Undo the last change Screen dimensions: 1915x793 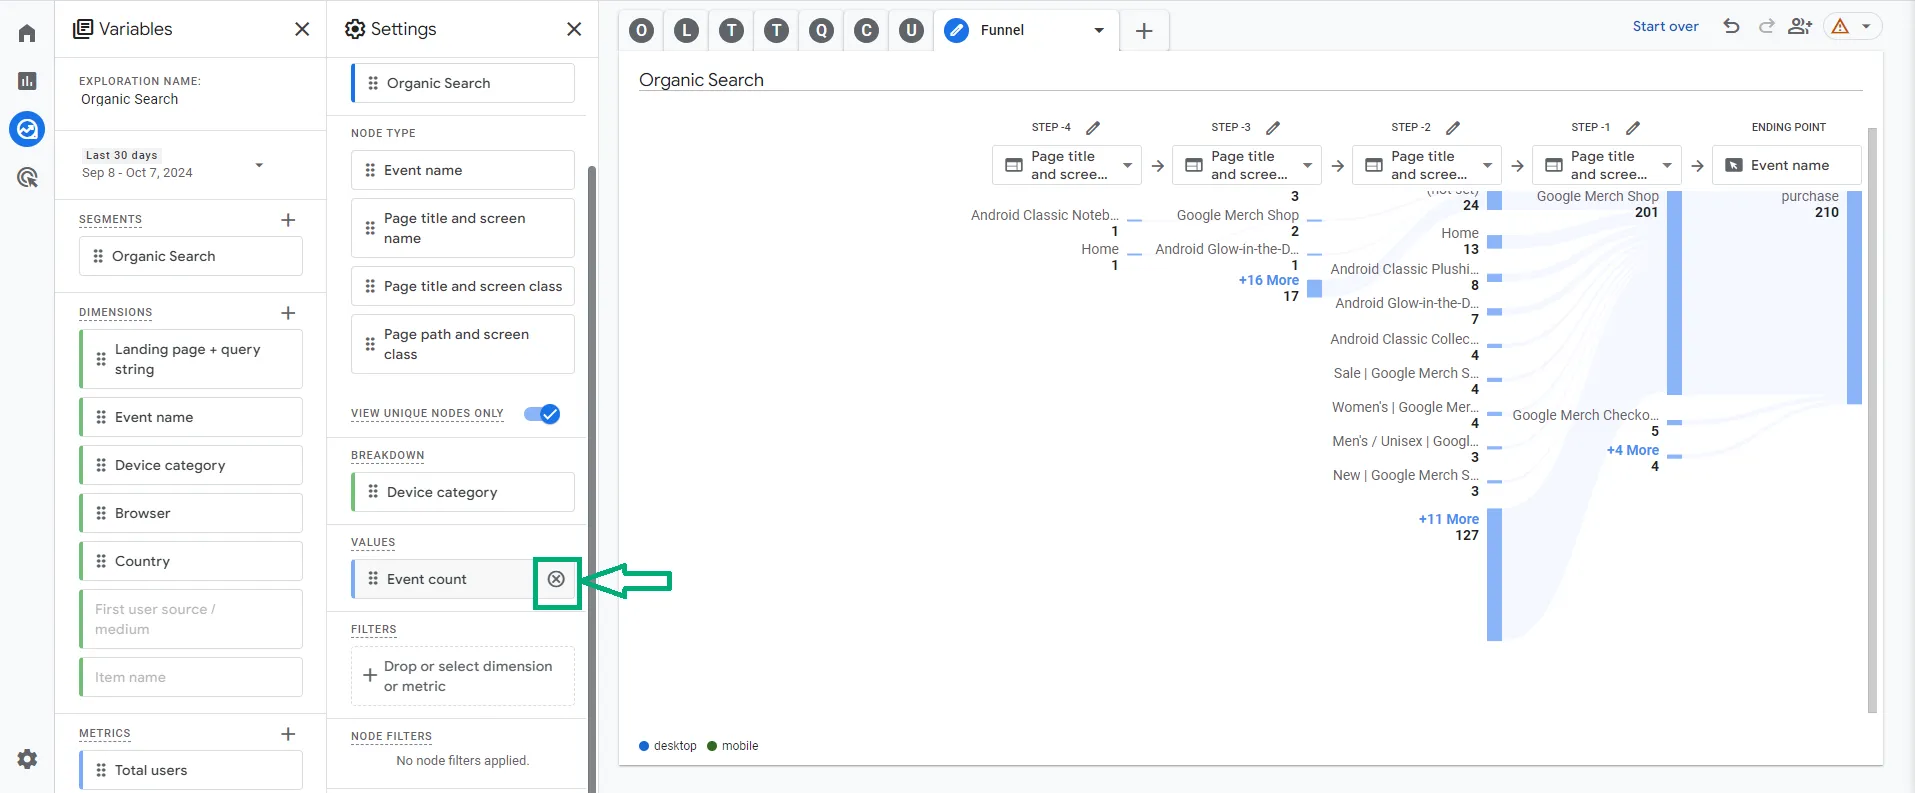click(x=1731, y=27)
